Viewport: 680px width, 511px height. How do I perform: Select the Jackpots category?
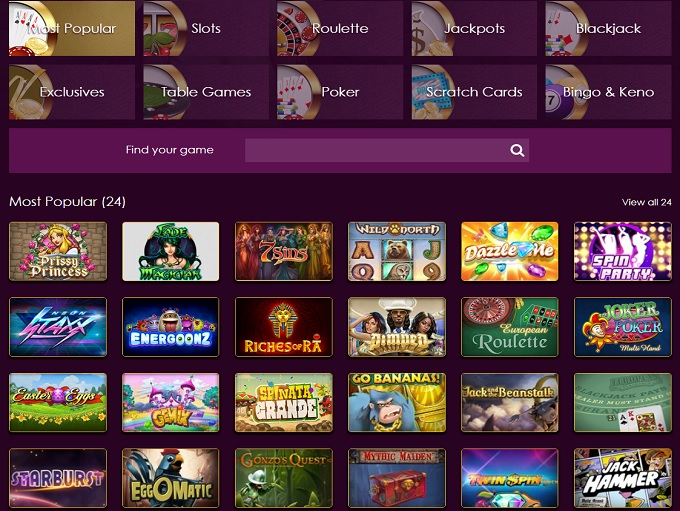(x=474, y=28)
